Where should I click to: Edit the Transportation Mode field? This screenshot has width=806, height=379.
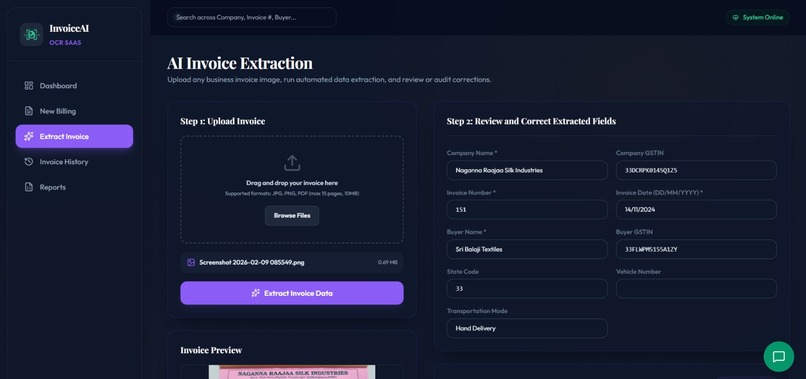pos(527,328)
